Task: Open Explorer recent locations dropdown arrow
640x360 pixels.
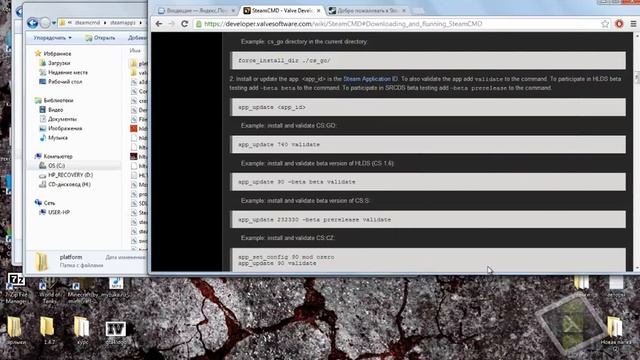Action: click(x=53, y=23)
